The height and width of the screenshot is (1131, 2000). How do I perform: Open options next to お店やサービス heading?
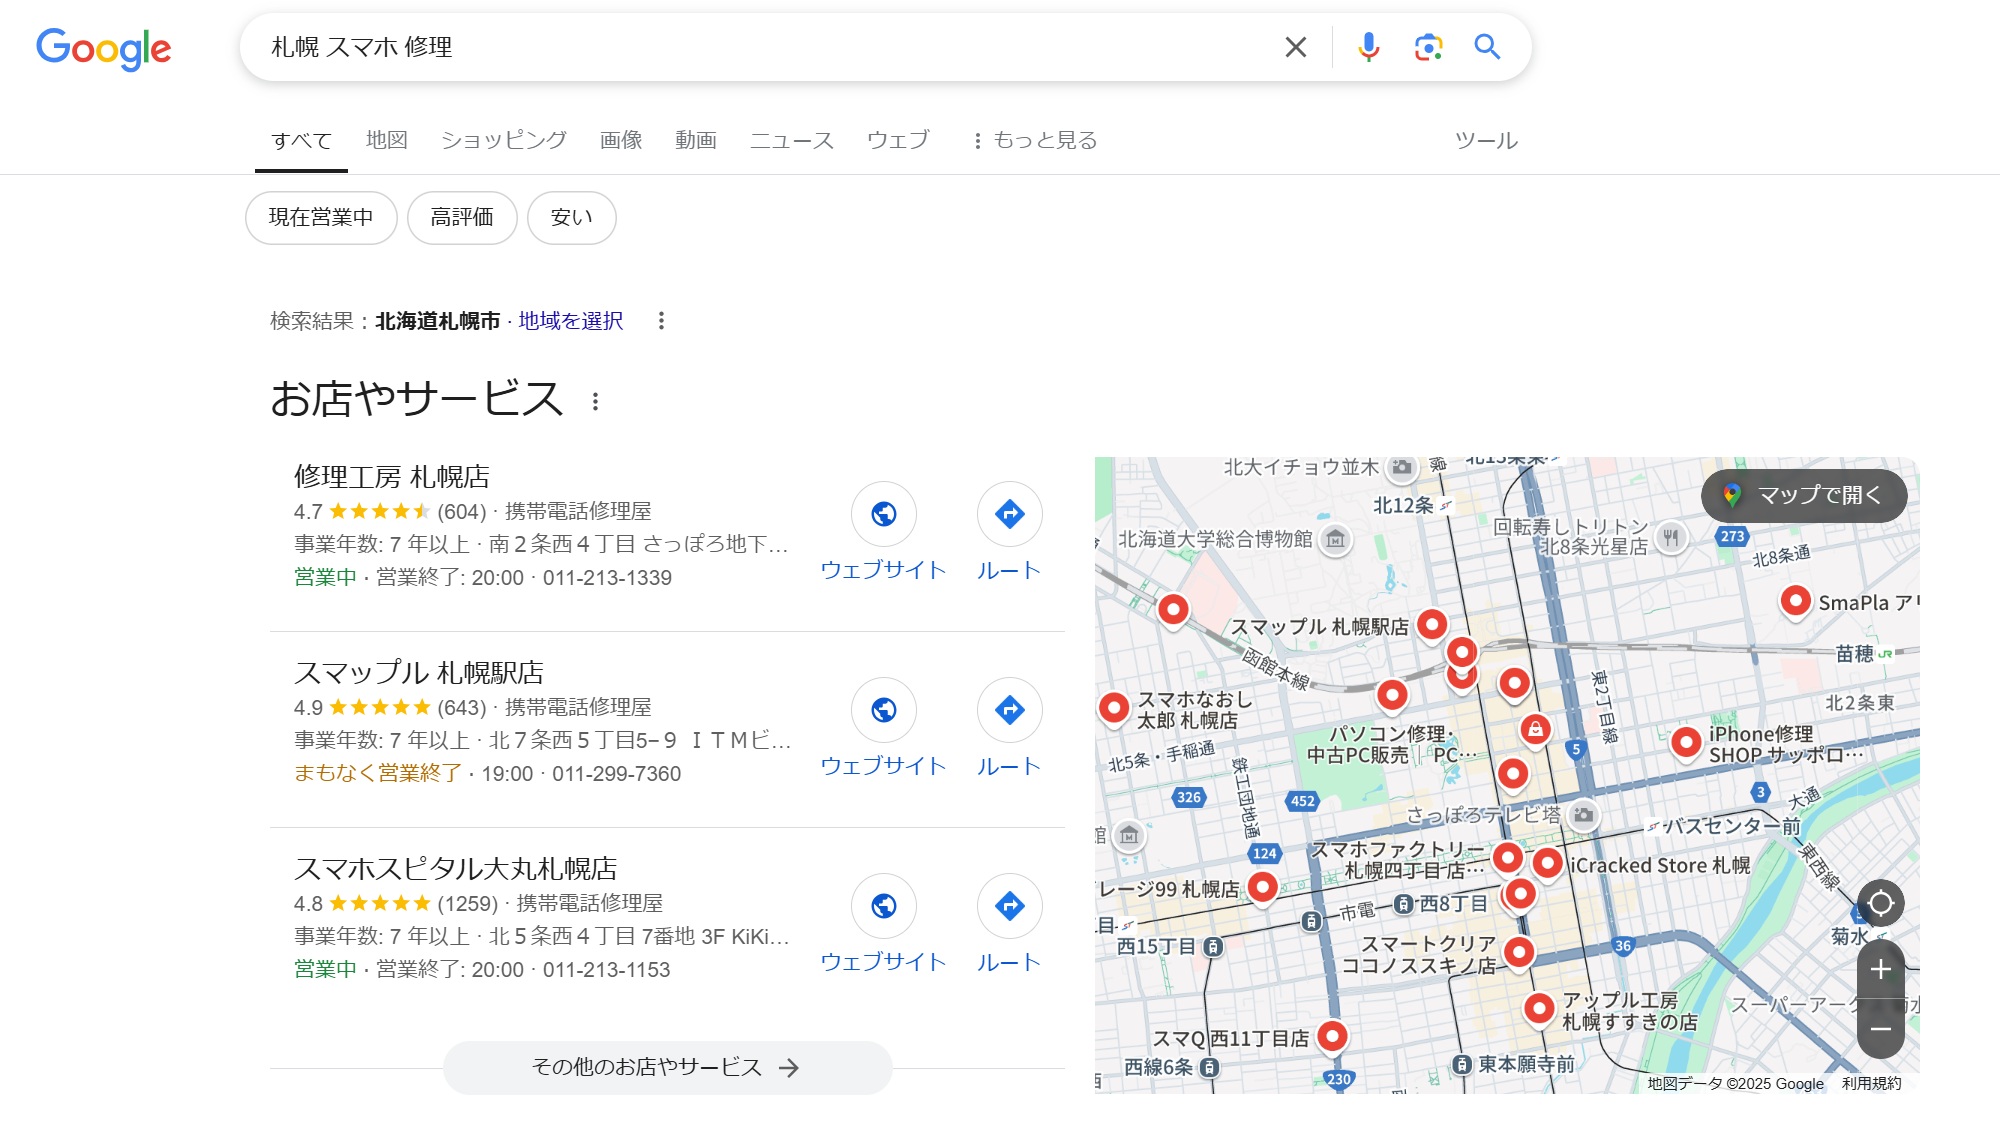pos(595,401)
